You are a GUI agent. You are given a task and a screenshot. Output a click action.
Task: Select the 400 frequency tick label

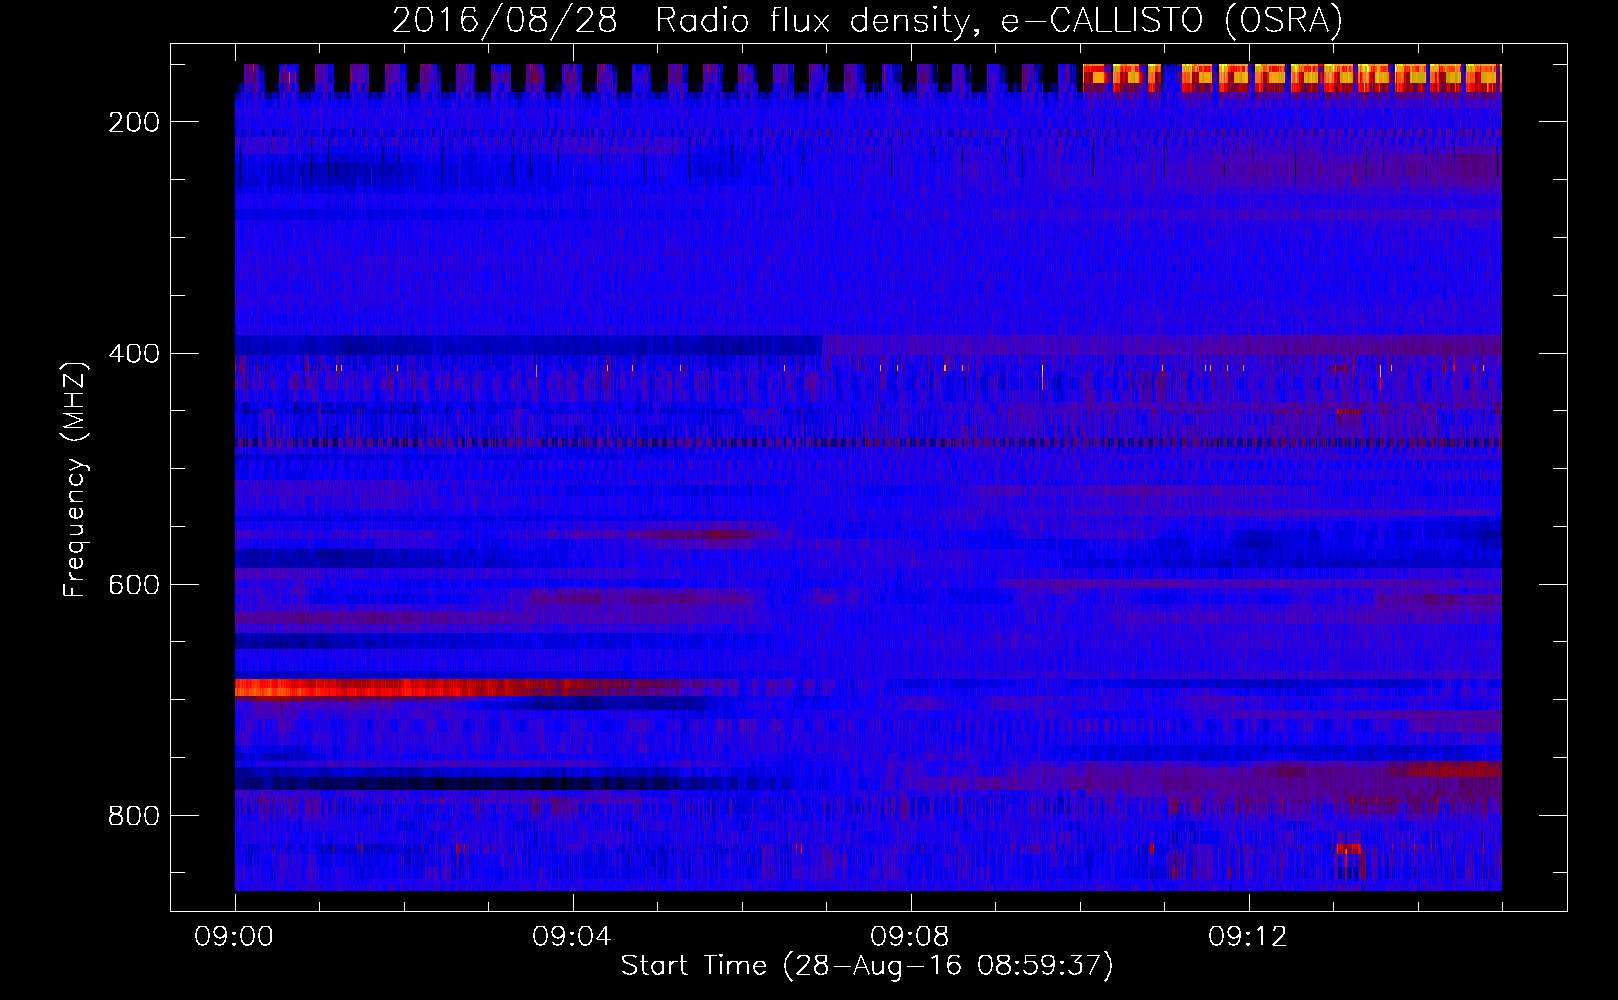click(x=134, y=354)
